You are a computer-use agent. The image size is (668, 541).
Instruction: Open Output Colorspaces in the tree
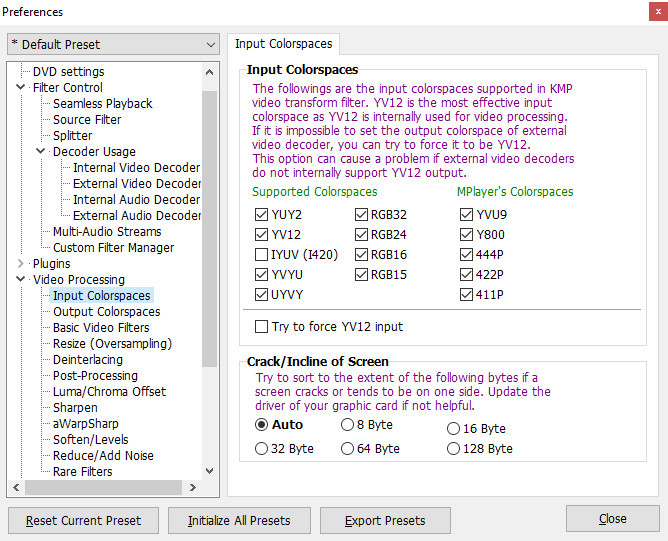[x=106, y=312]
